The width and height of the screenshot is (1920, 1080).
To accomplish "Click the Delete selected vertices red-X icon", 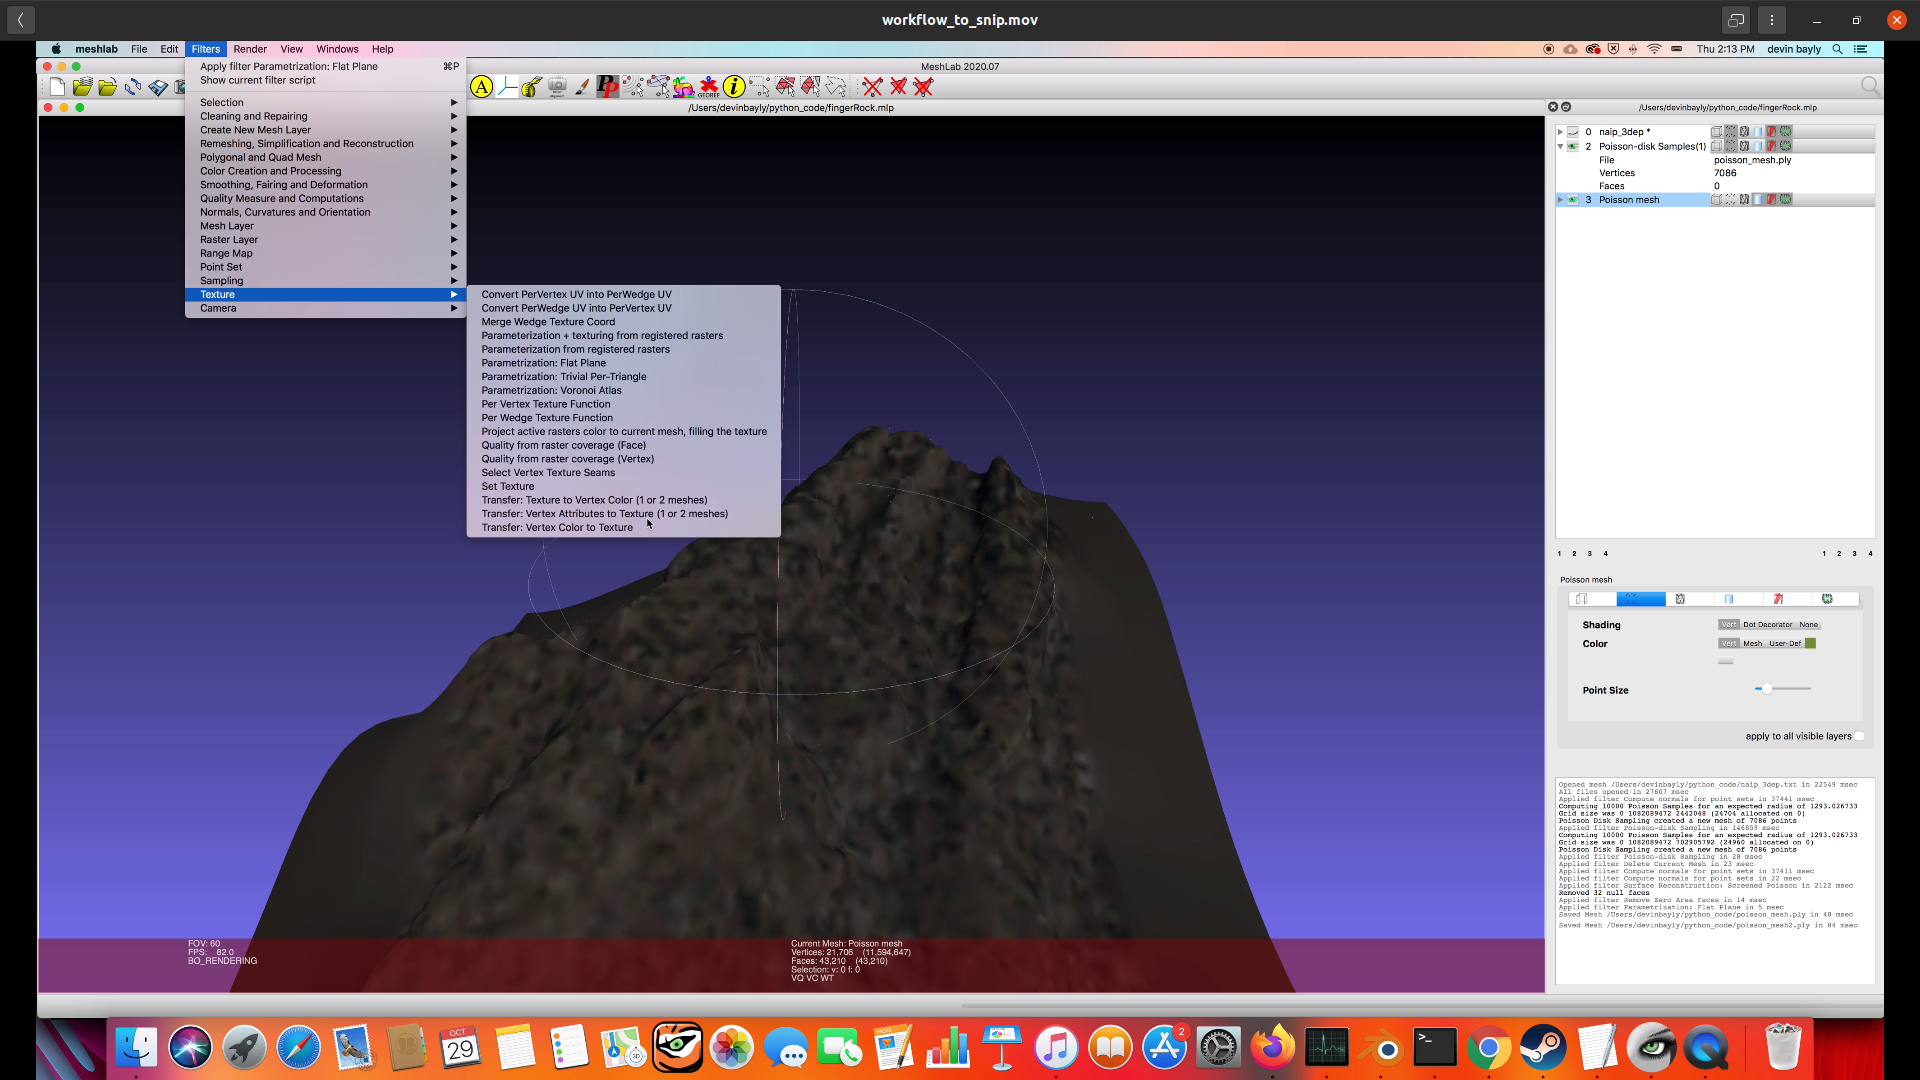I will pyautogui.click(x=873, y=87).
